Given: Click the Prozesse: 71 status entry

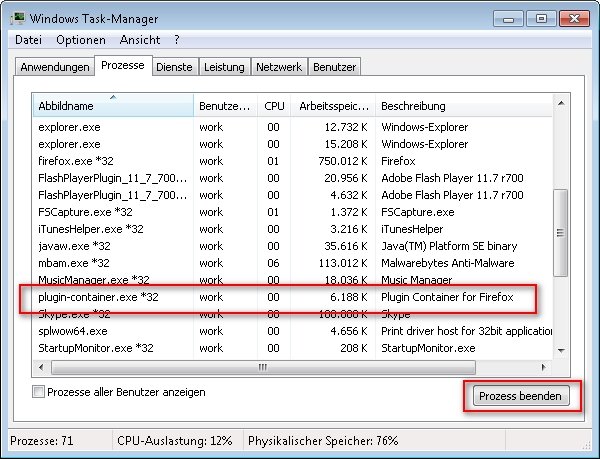Looking at the screenshot, I should pos(41,441).
